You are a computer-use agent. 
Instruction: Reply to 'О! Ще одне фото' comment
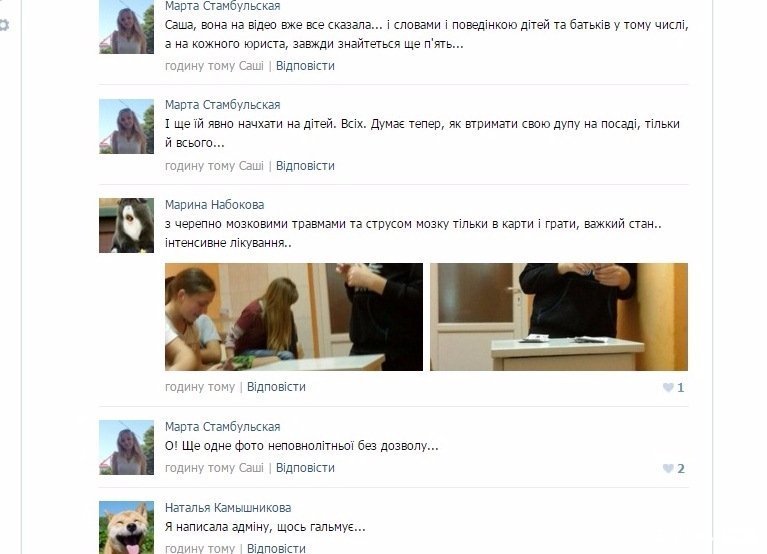(x=305, y=468)
